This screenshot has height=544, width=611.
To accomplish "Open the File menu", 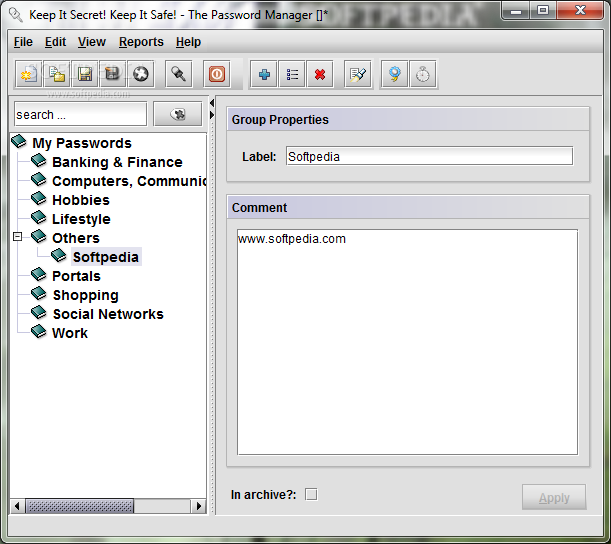I will coord(23,42).
